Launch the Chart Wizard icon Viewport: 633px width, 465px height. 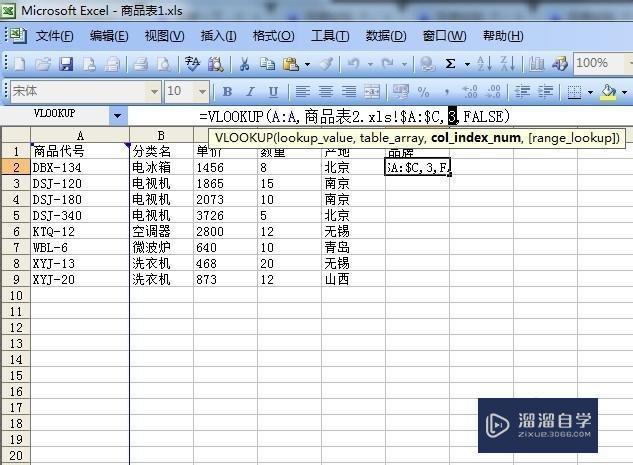click(536, 64)
